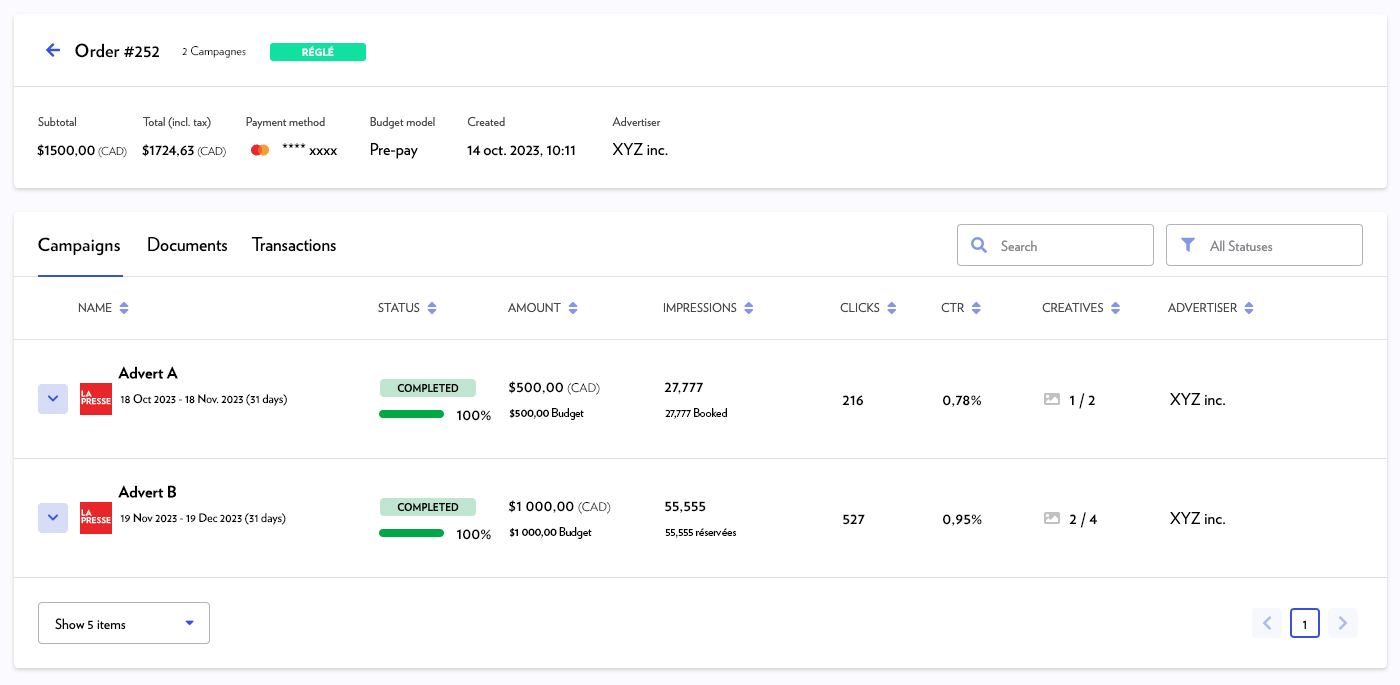This screenshot has height=685, width=1400.
Task: Open the All Statuses filter dropdown
Action: [1264, 245]
